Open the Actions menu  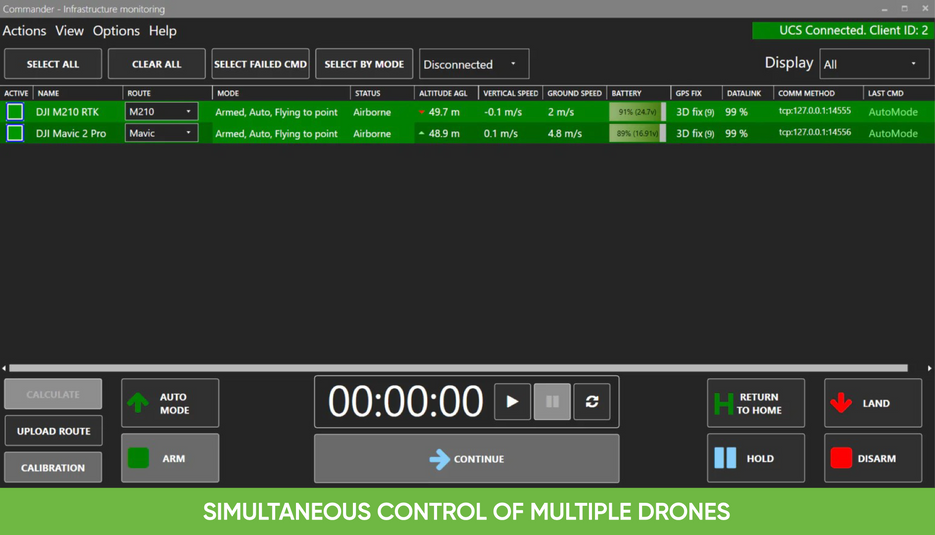point(24,31)
